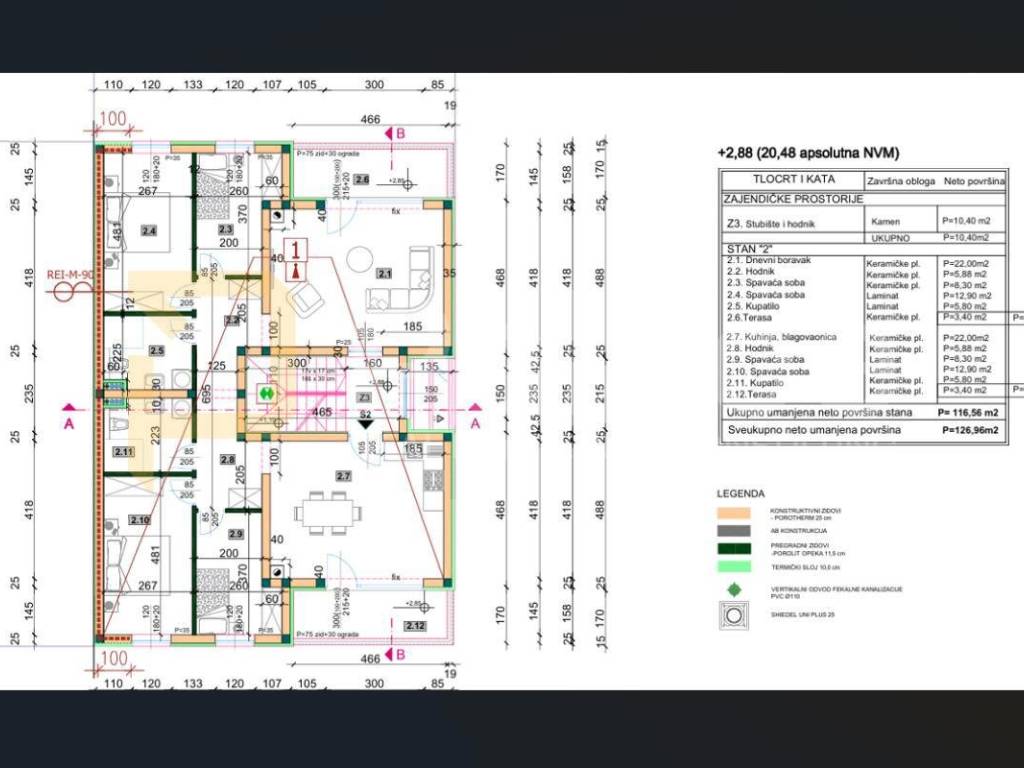Viewport: 1024px width, 768px height.
Task: Click the black S2 entry triangle
Action: 366,423
